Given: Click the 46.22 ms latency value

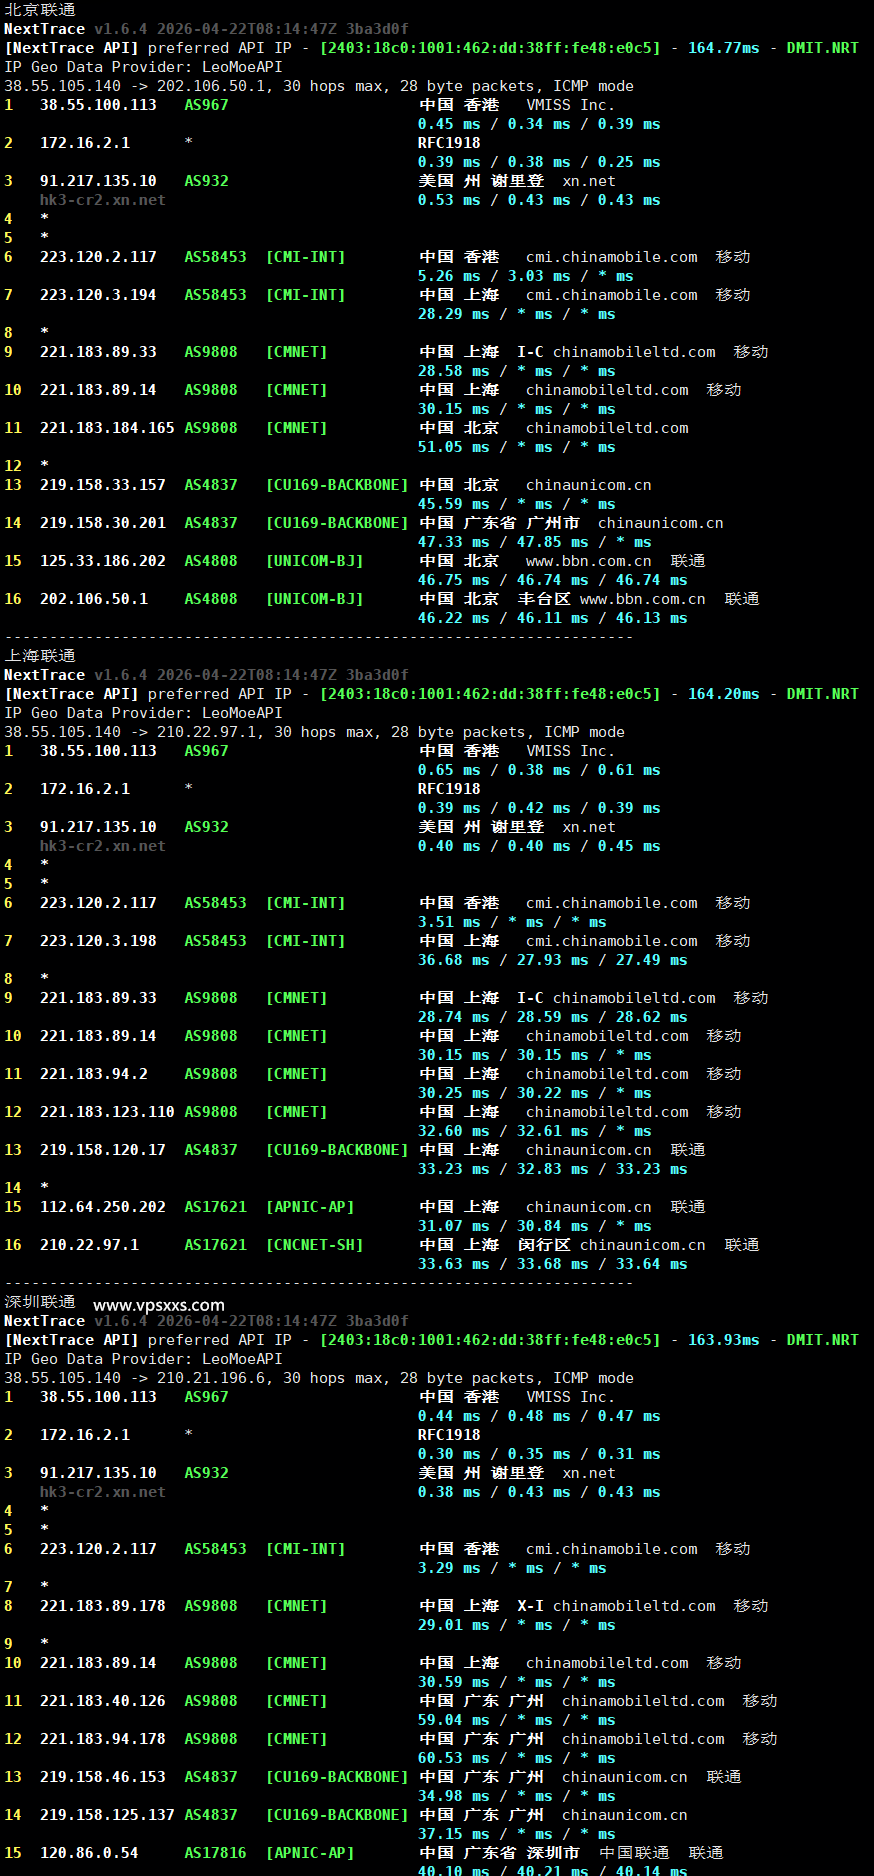Looking at the screenshot, I should [454, 618].
